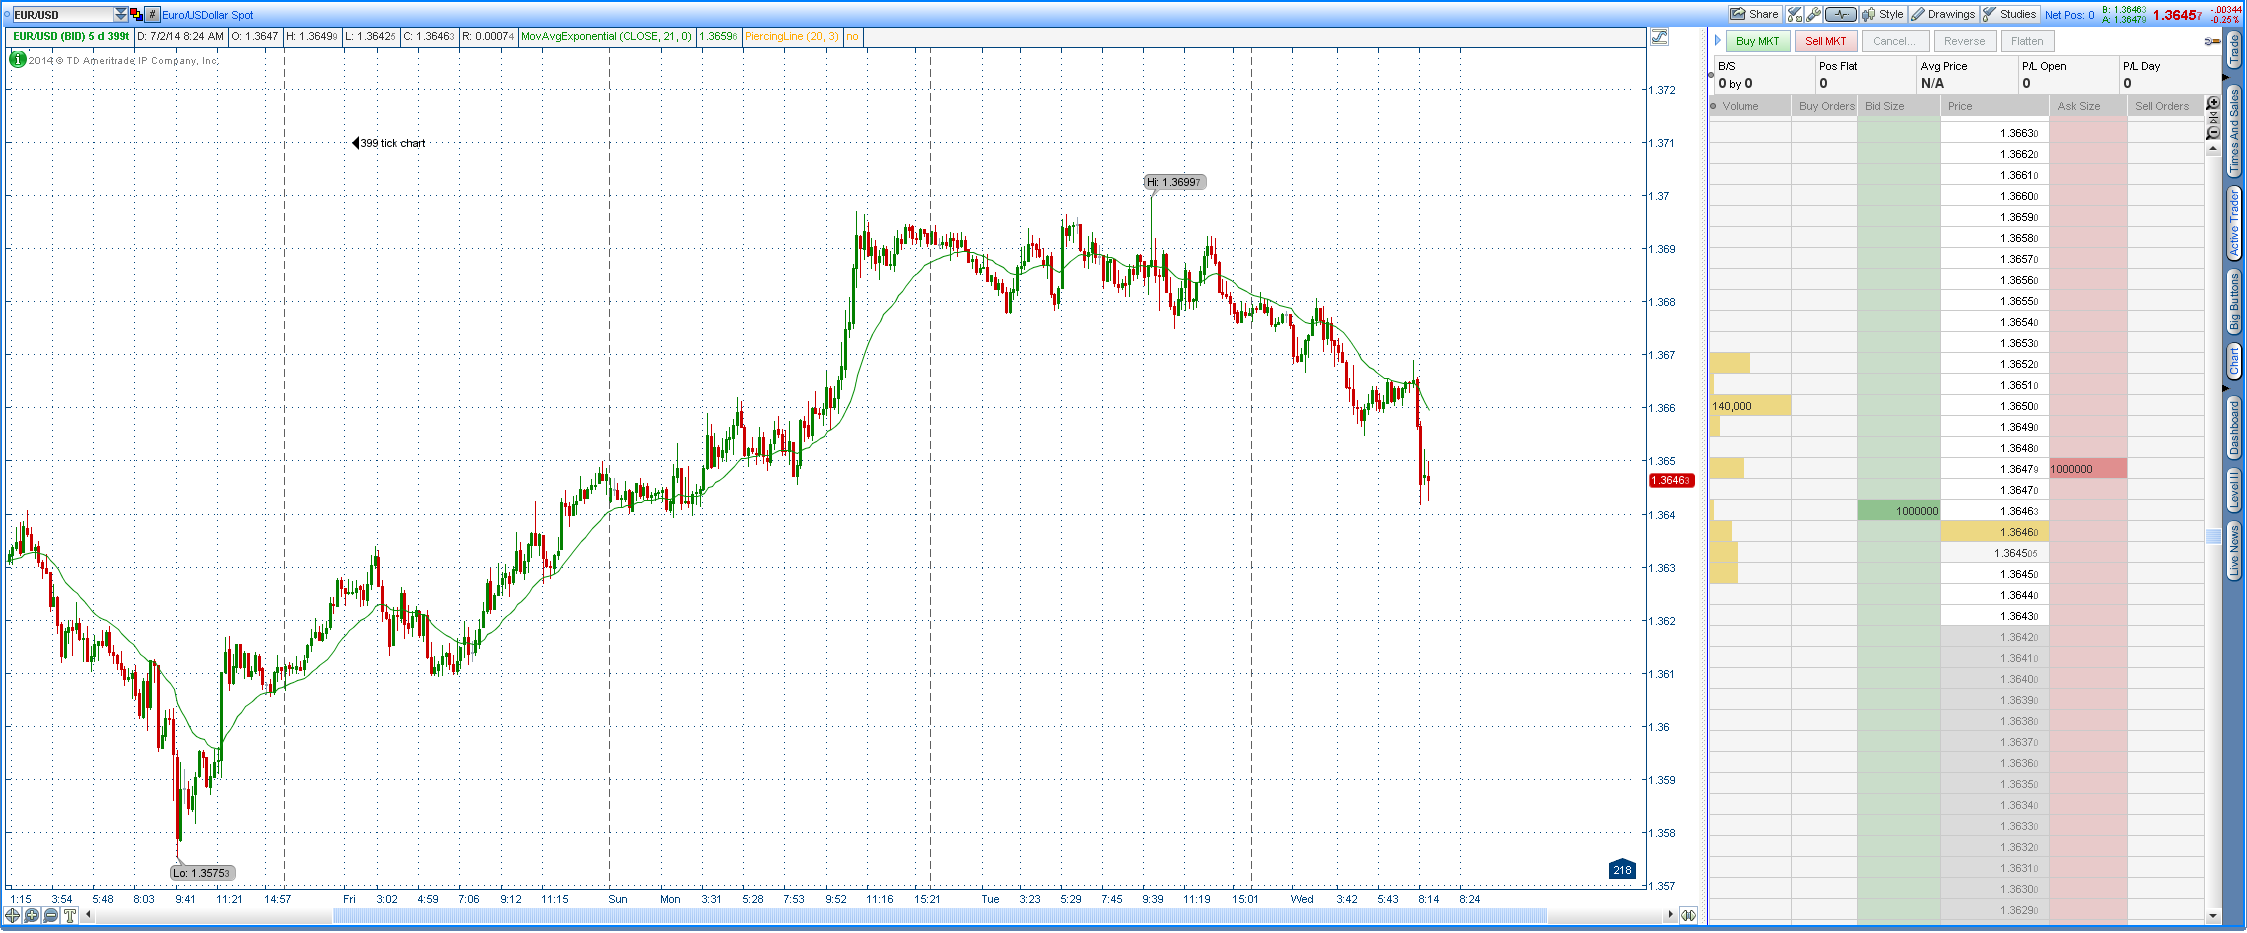Click the 218 bubble on the chart
Screen dimensions: 2247x933
coord(1622,870)
